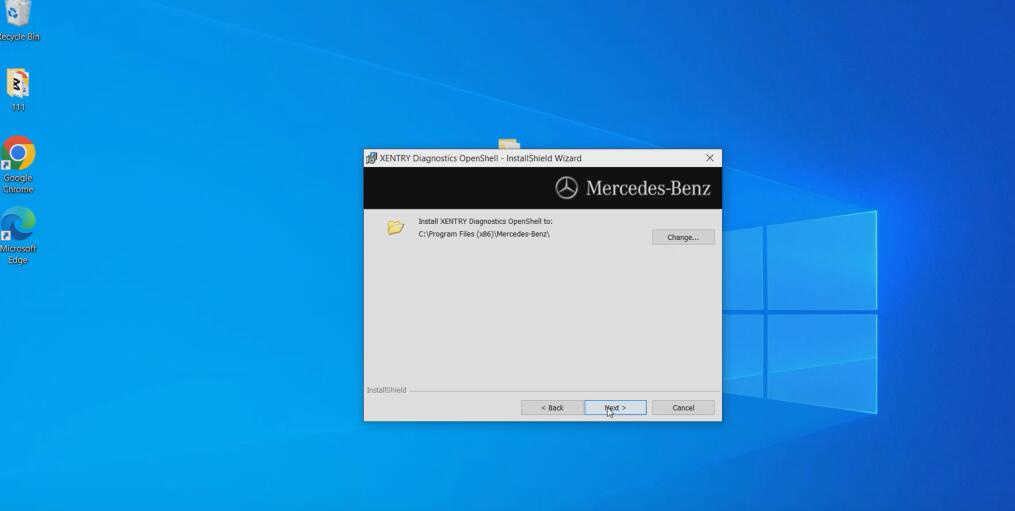Select the 111 archive icon on desktop
Image resolution: width=1015 pixels, height=511 pixels.
pyautogui.click(x=17, y=89)
